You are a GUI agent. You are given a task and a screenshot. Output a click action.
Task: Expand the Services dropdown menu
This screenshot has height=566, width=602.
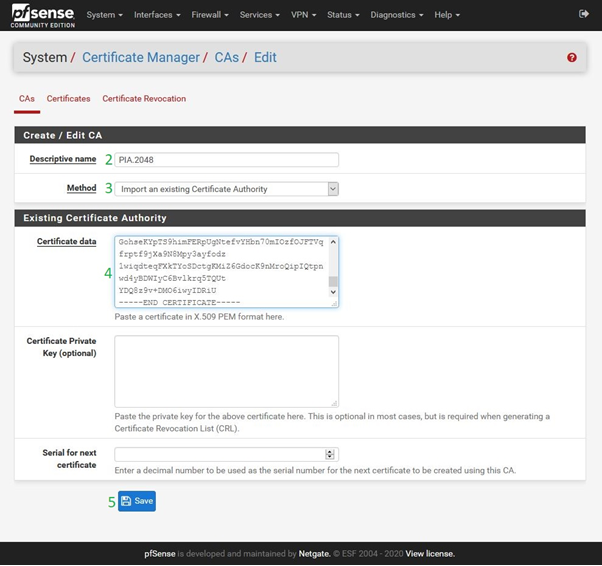[259, 15]
